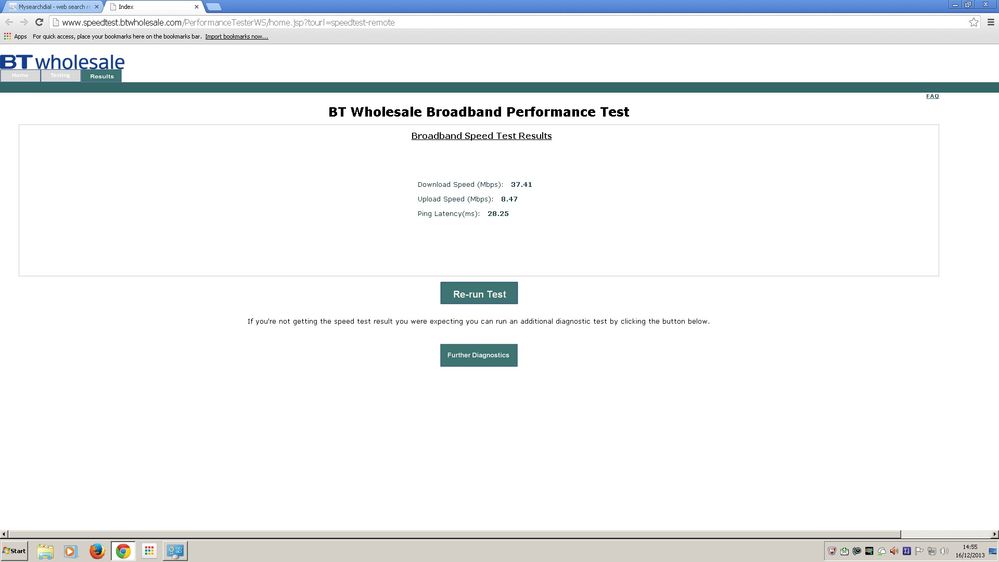The width and height of the screenshot is (999, 562).
Task: Click the dark chat-bubble tray icon
Action: click(x=857, y=551)
